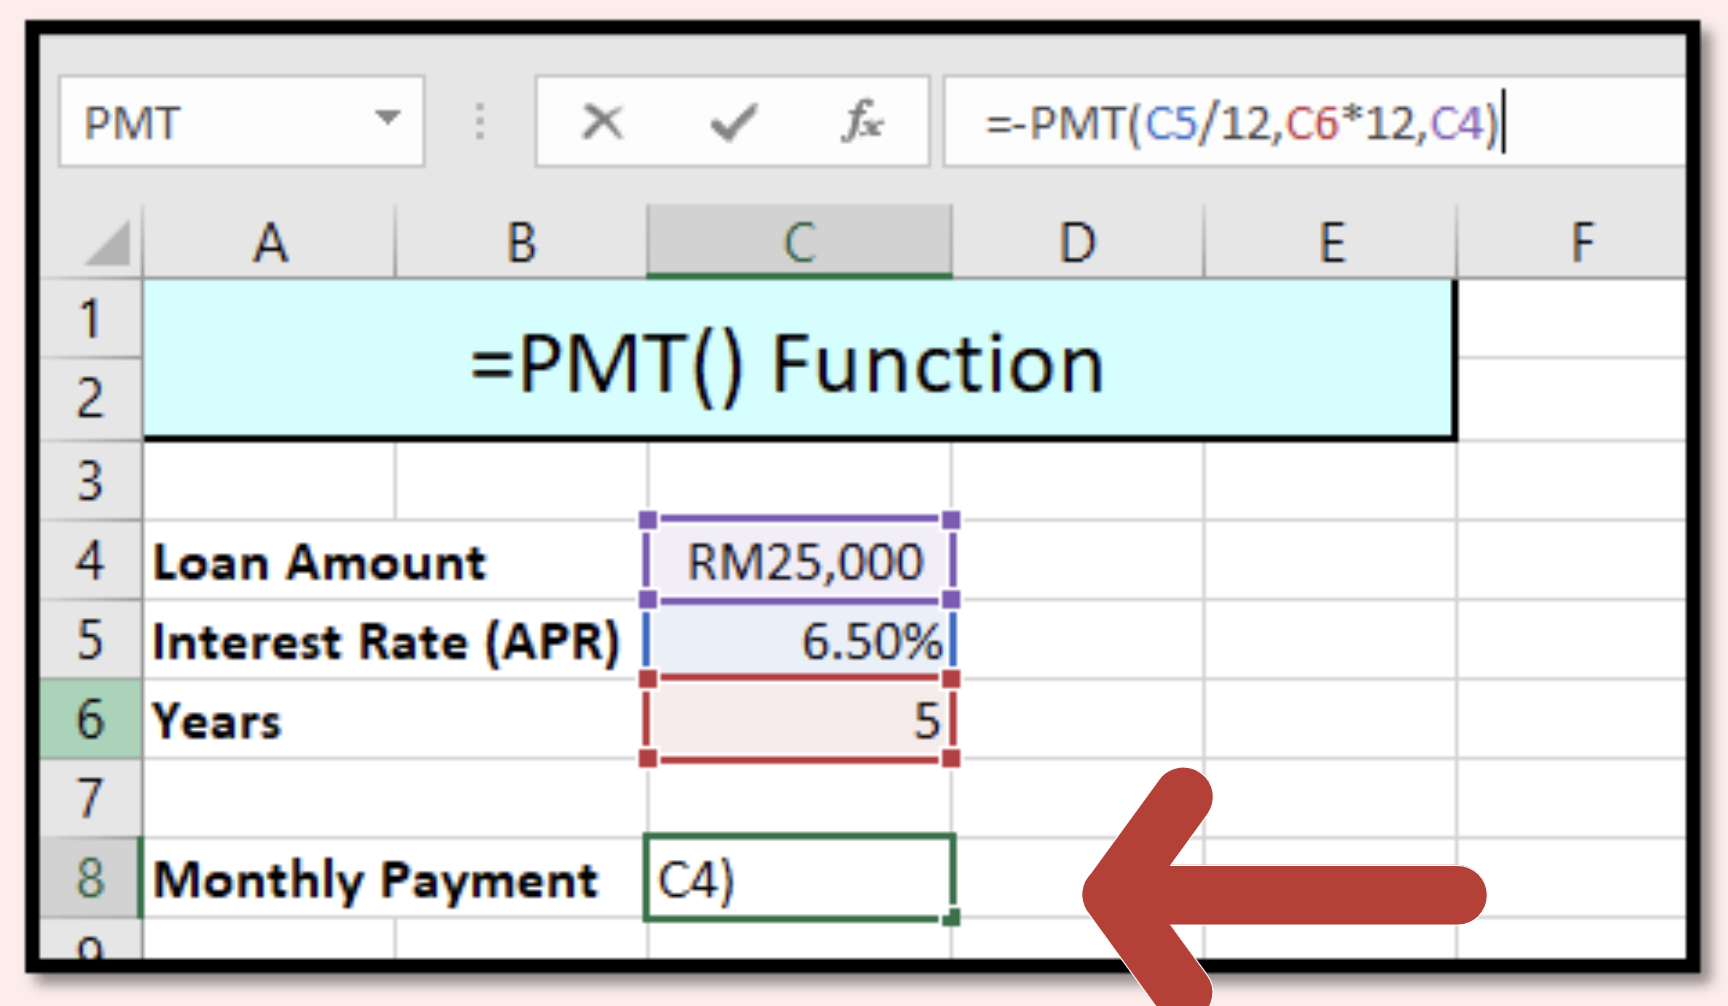Click the Years label cell
This screenshot has width=1728, height=1006.
point(395,720)
